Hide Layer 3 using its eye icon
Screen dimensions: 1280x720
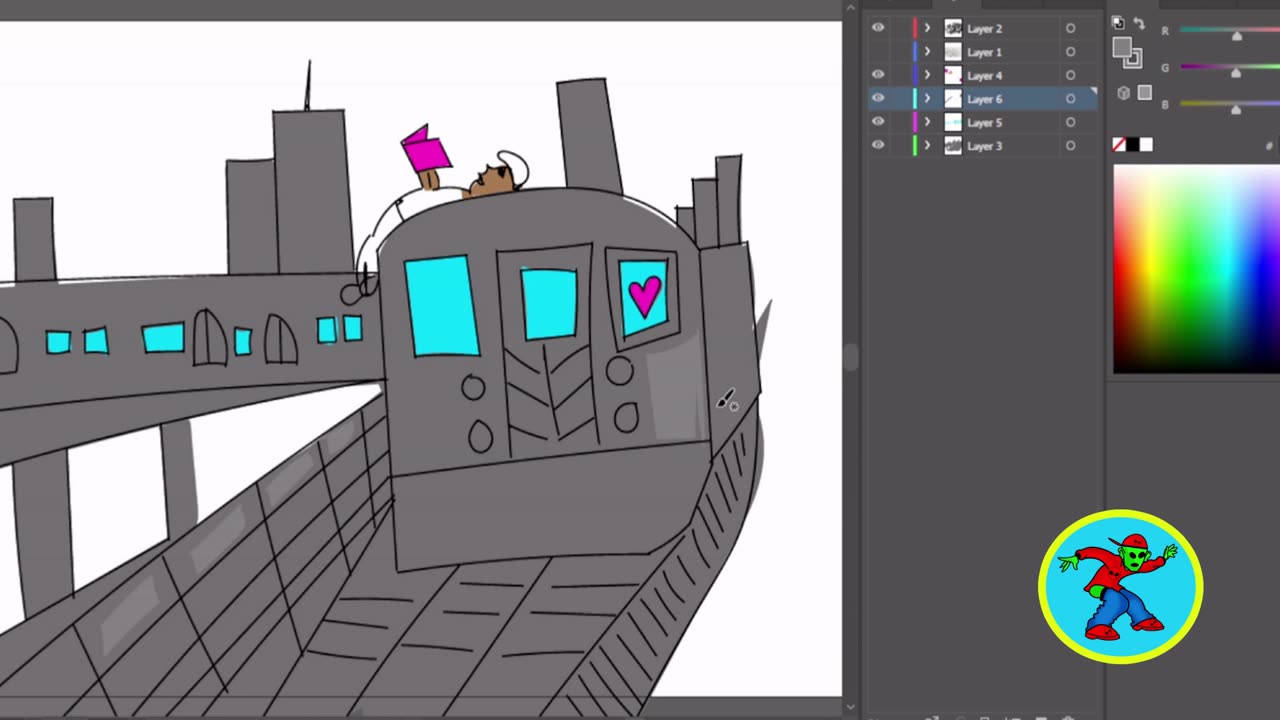click(x=878, y=146)
